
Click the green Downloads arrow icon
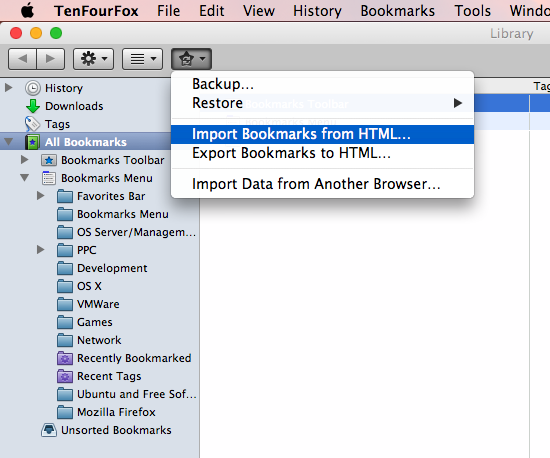click(x=33, y=106)
